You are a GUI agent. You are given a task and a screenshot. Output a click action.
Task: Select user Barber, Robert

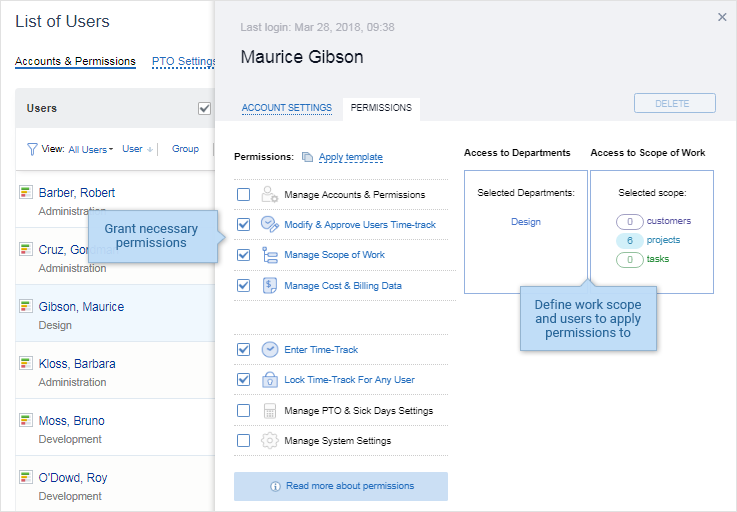(x=77, y=193)
